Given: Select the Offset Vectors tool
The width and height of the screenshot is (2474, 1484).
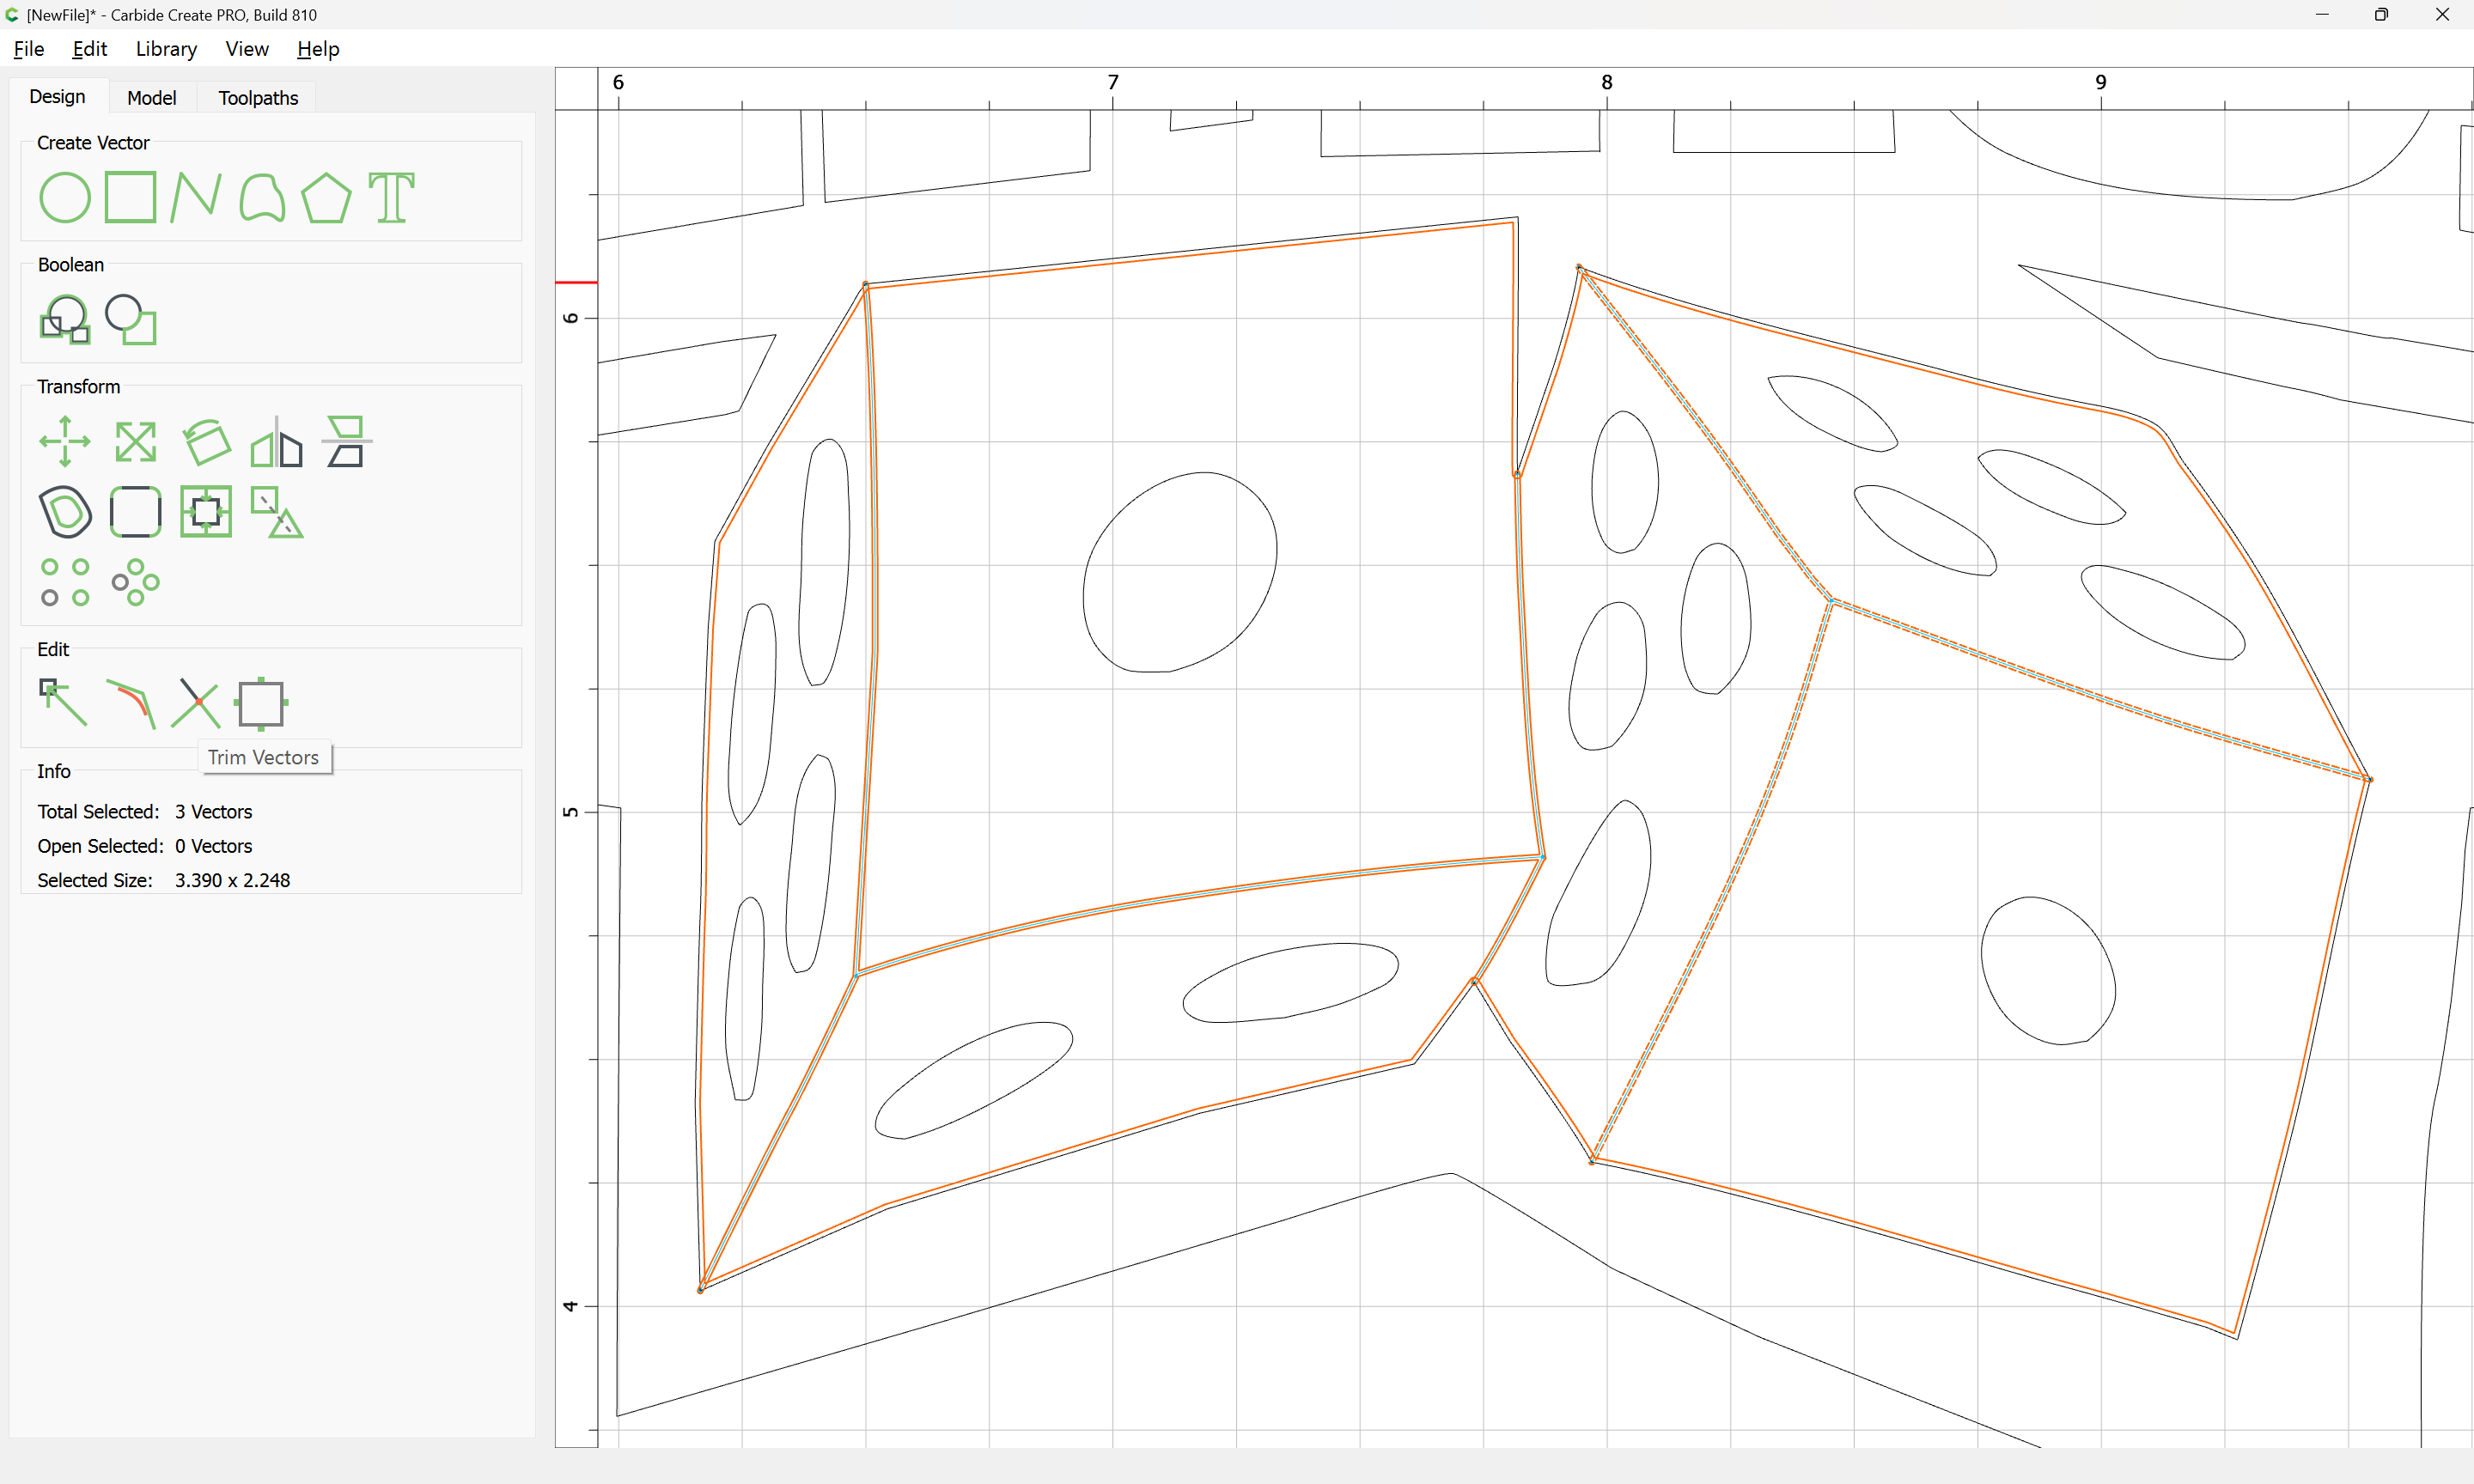Looking at the screenshot, I should click(65, 511).
